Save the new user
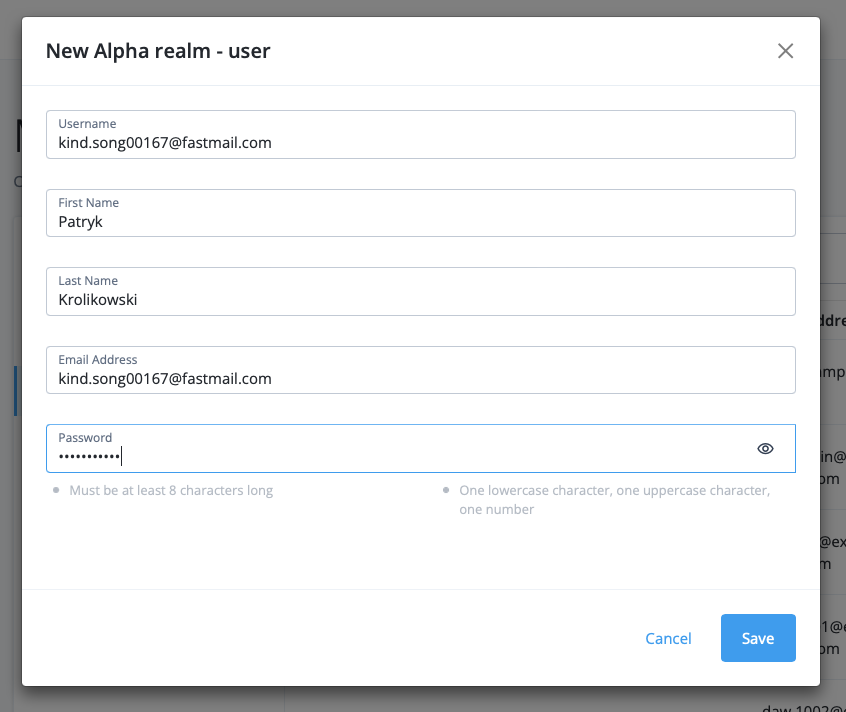This screenshot has width=846, height=712. tap(757, 638)
